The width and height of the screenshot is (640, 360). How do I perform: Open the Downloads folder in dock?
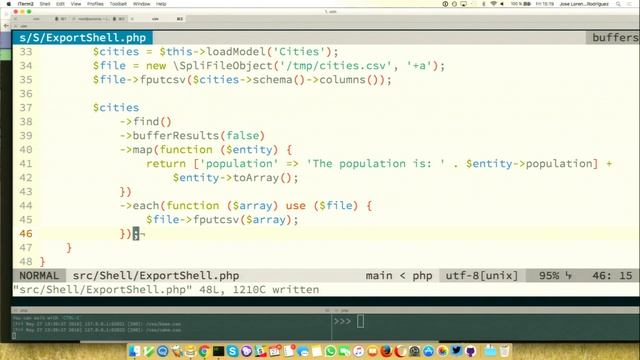pos(490,351)
